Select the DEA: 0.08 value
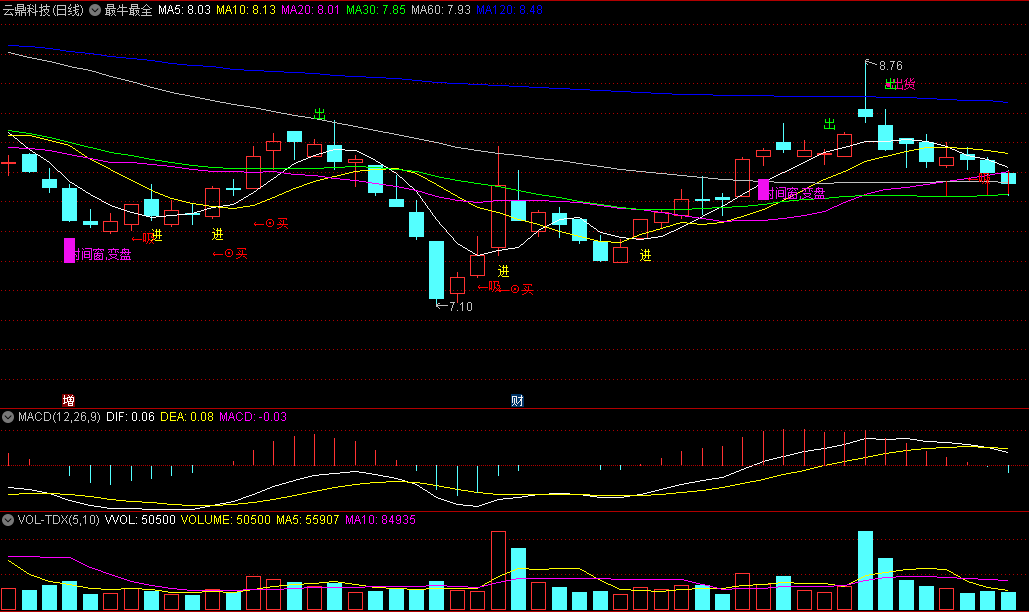This screenshot has height=612, width=1029. point(186,417)
